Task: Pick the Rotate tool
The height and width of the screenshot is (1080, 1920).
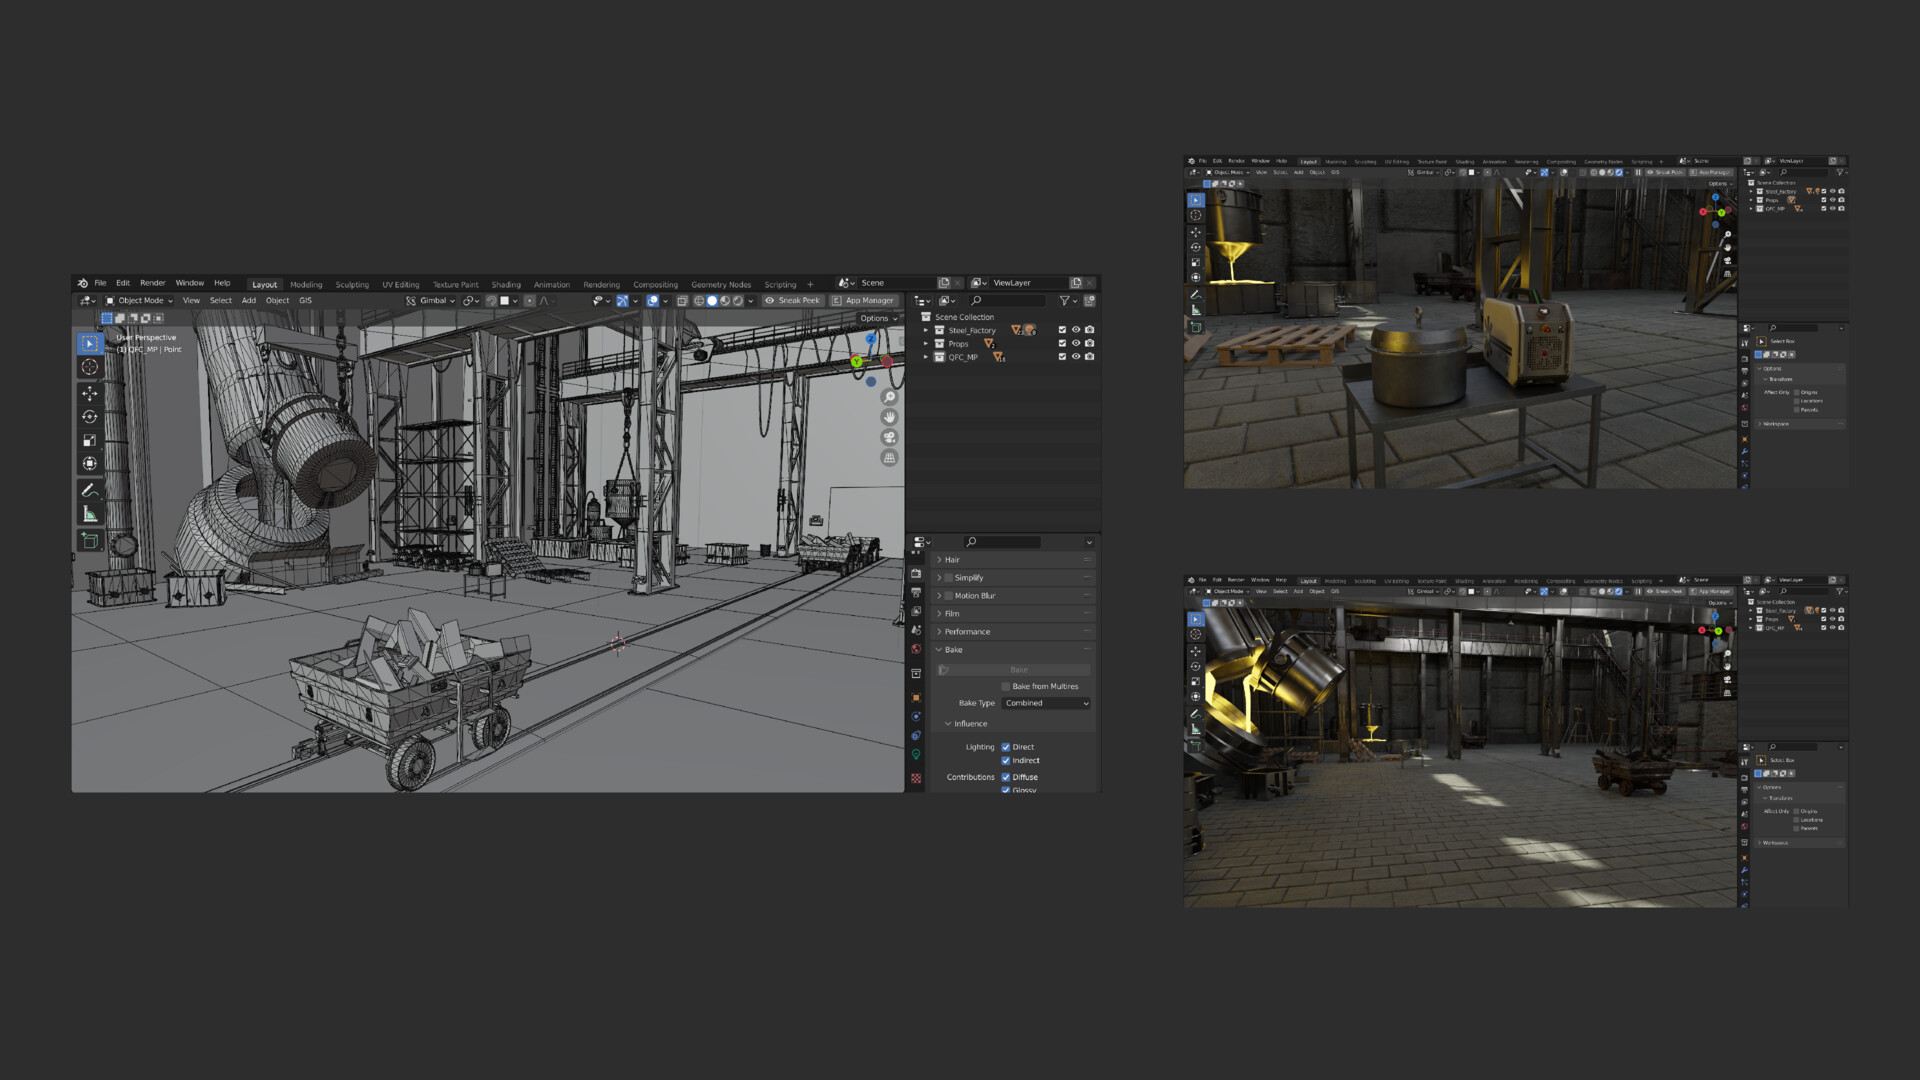Action: click(90, 417)
